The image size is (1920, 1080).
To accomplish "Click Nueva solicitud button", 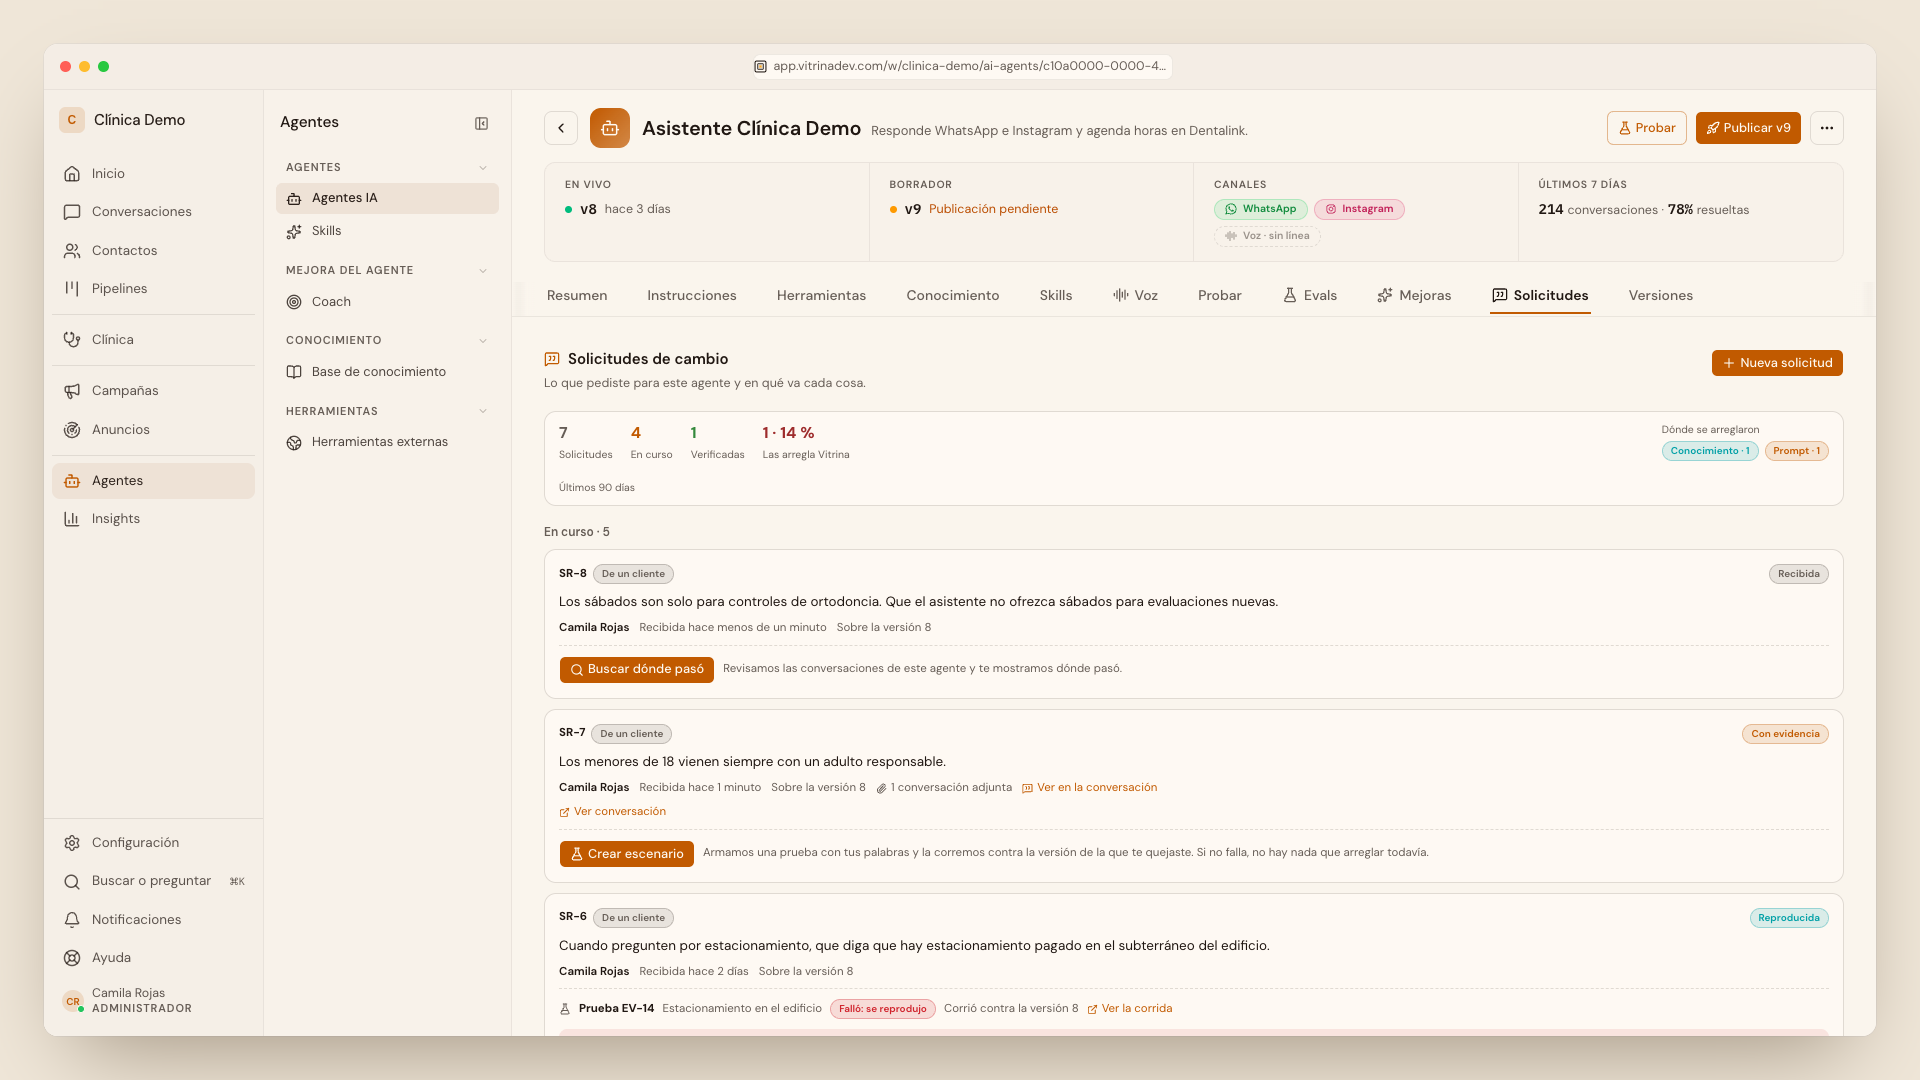I will point(1777,363).
